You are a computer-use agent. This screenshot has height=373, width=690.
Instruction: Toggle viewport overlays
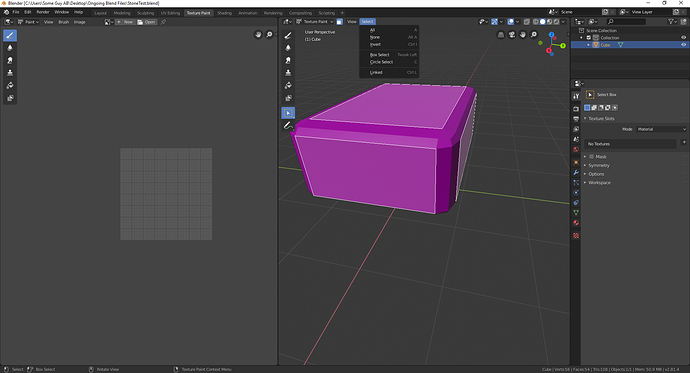click(510, 22)
